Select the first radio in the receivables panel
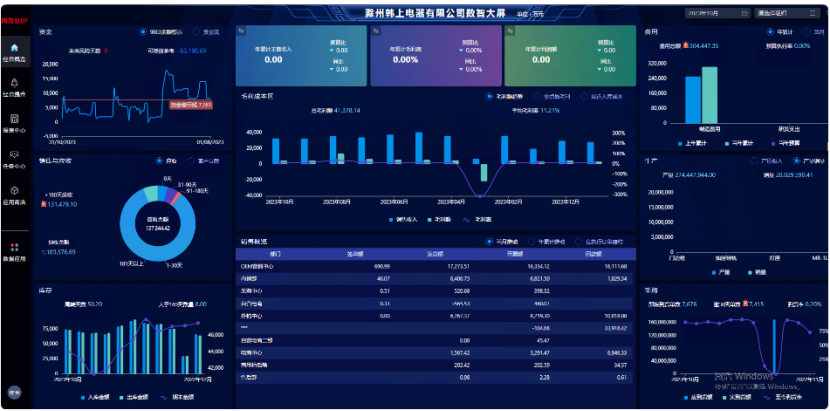830x411 pixels. tap(159, 160)
